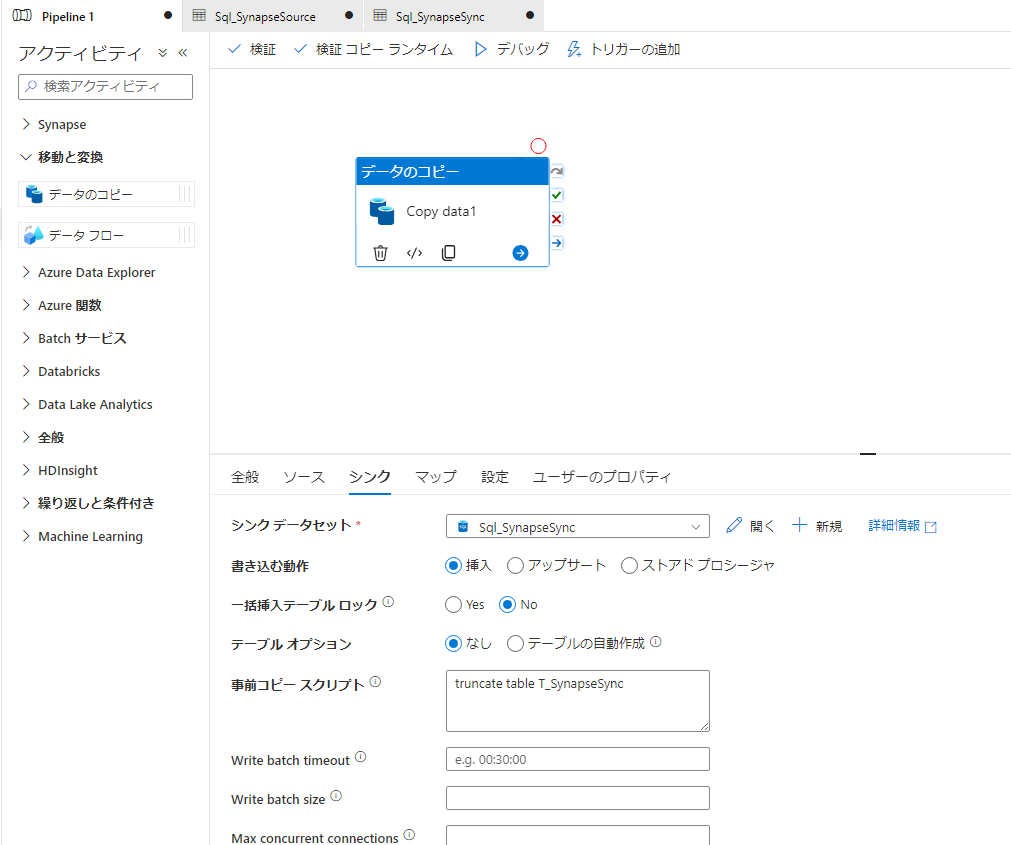
Task: Choose Yes for bulk insert table lock
Action: pyautogui.click(x=454, y=605)
